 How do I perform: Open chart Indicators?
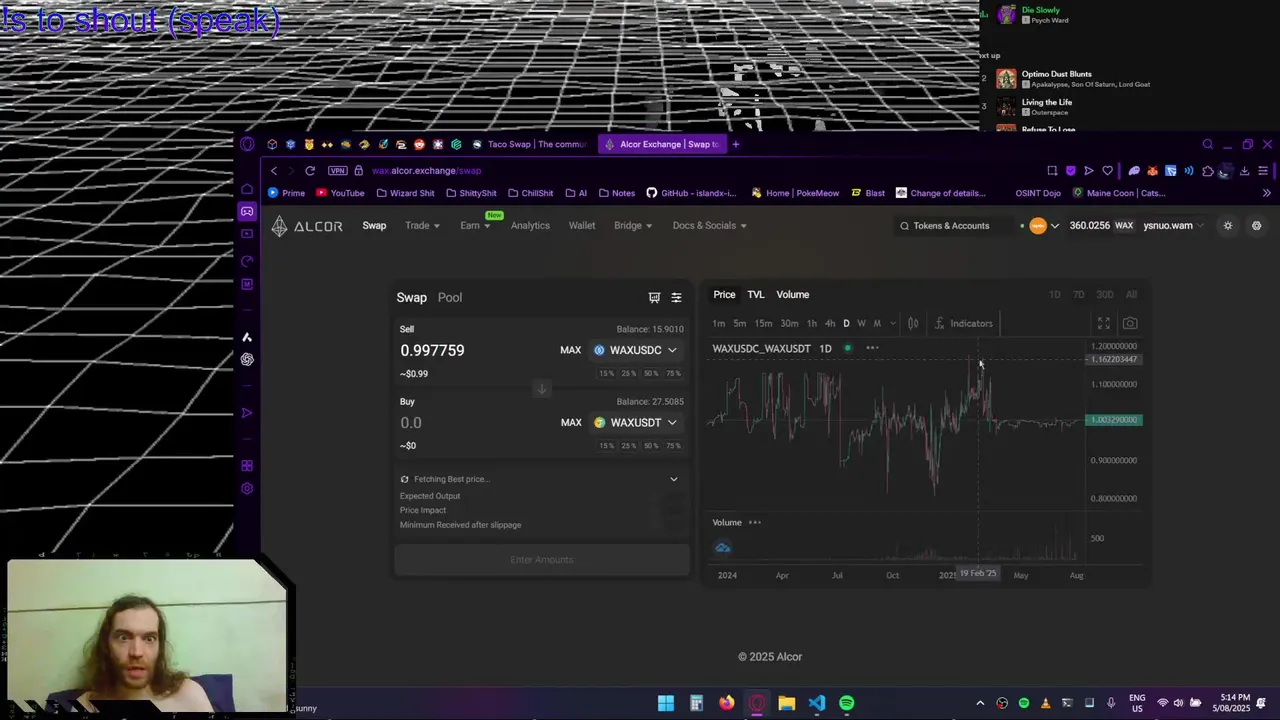963,323
